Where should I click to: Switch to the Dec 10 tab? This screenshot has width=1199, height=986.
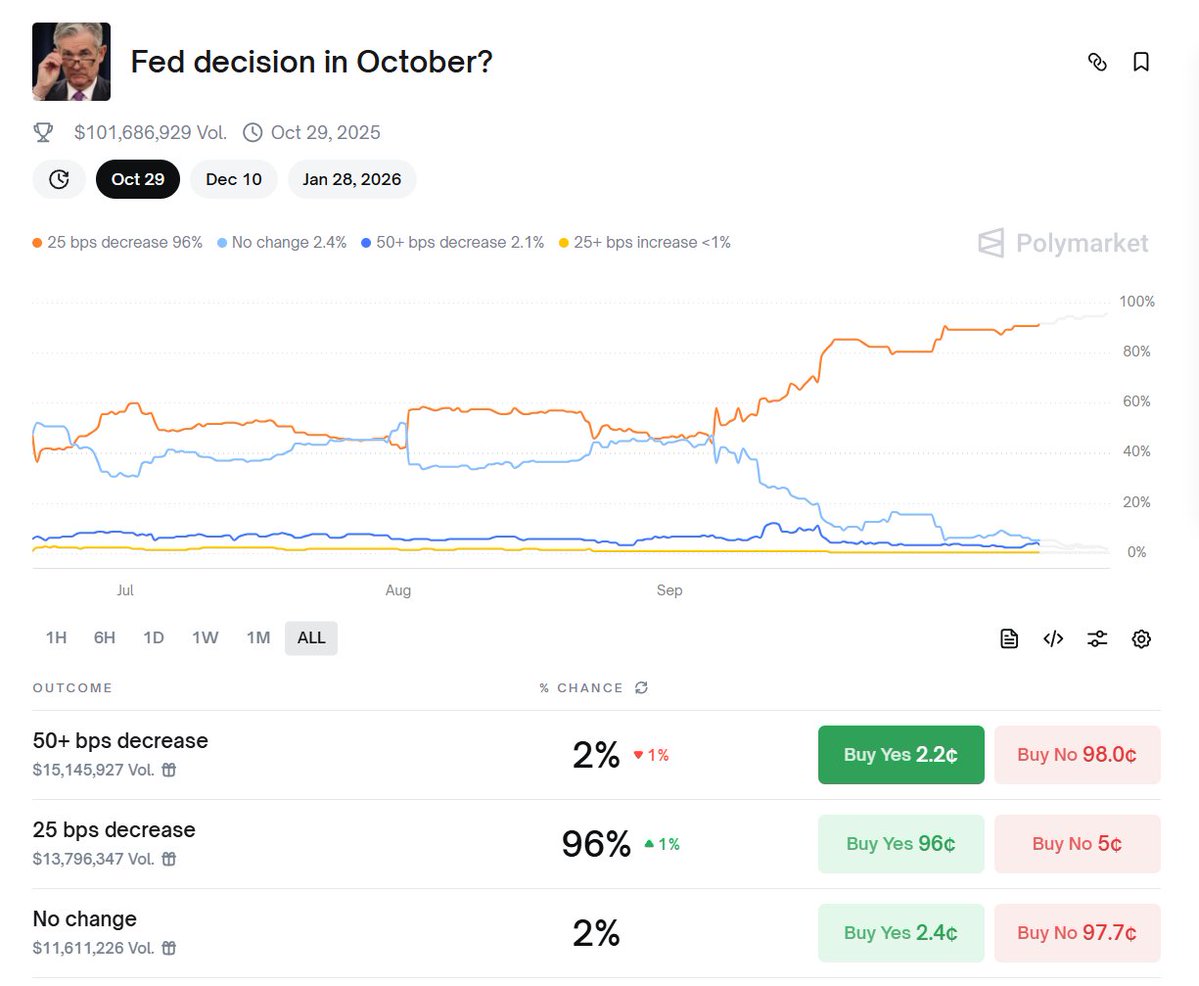pyautogui.click(x=234, y=179)
